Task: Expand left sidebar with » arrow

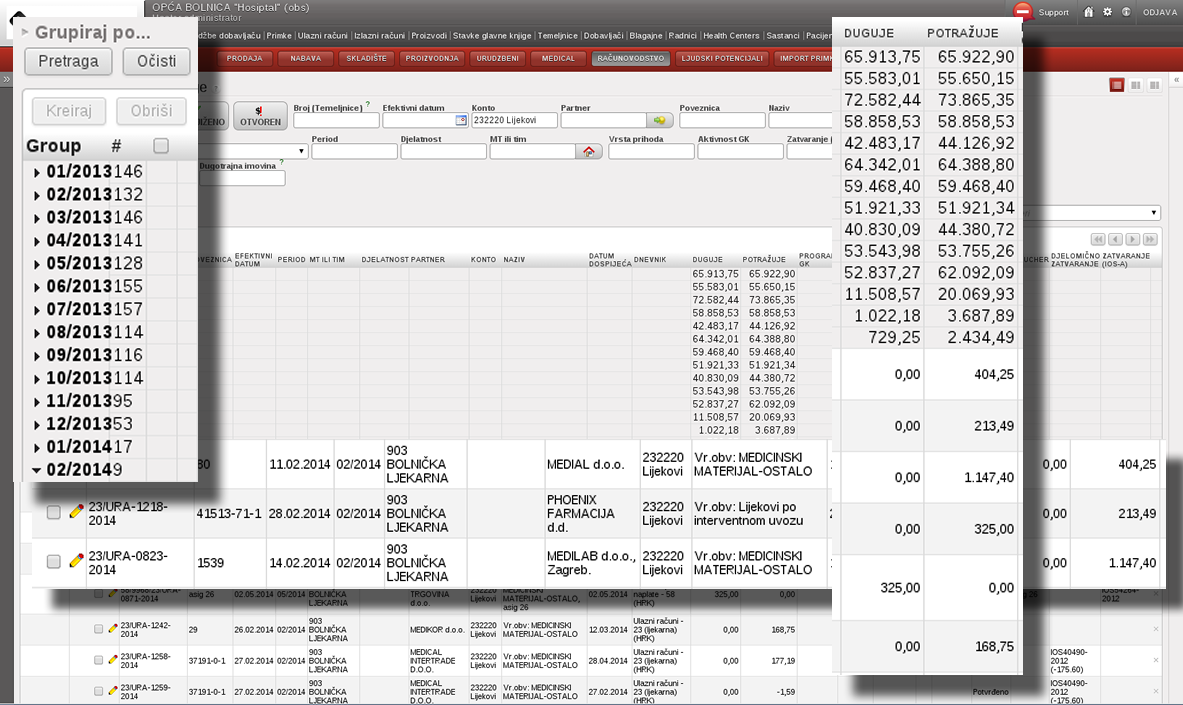Action: 6,79
